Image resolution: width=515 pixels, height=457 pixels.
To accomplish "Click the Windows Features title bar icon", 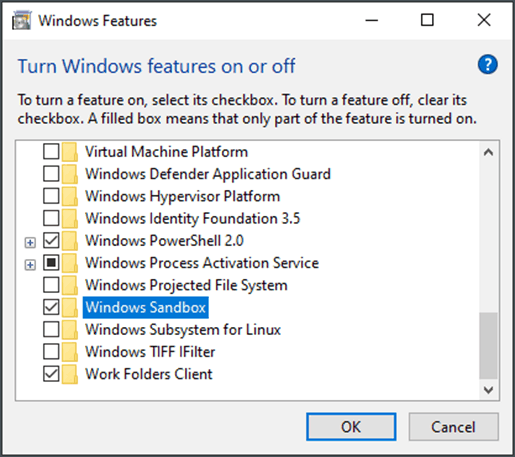I will (22, 21).
